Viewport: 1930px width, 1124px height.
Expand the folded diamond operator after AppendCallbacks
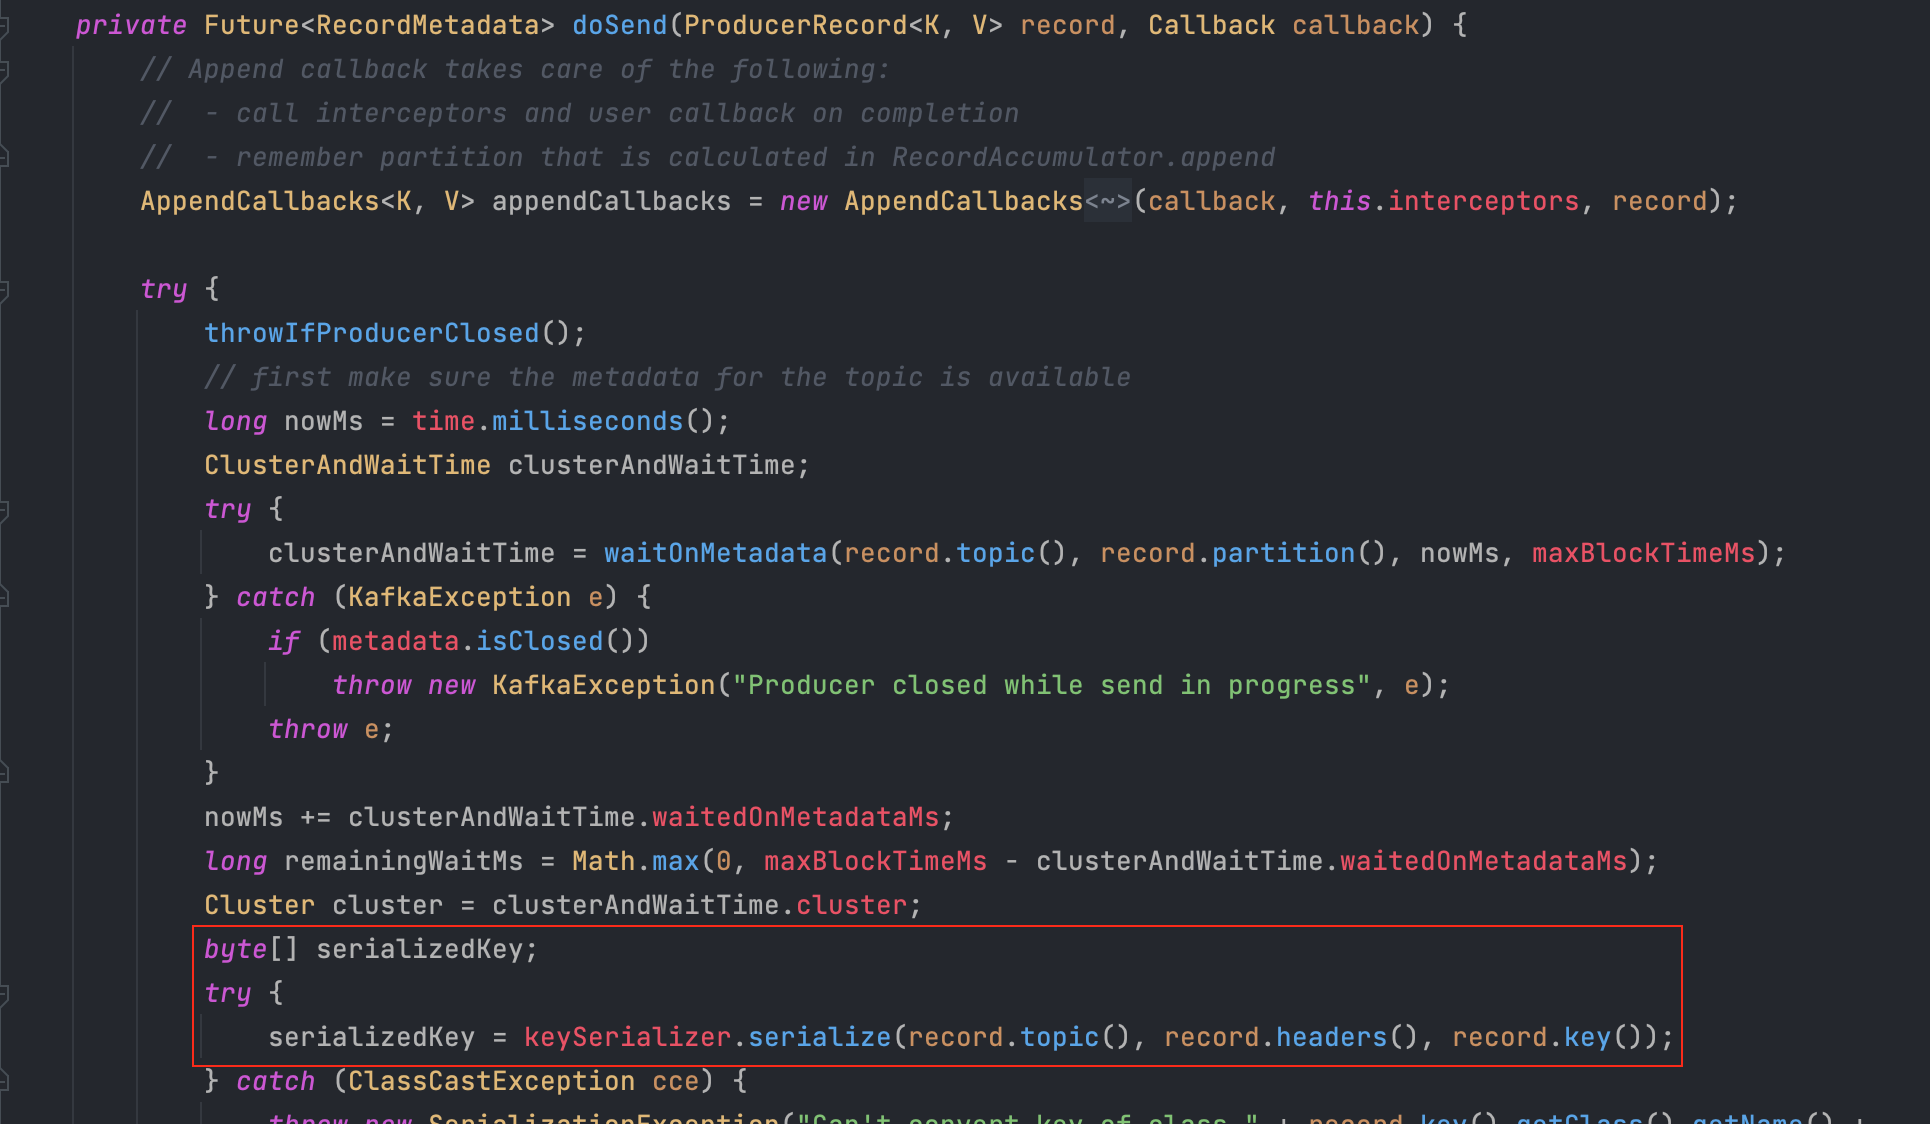point(1107,202)
